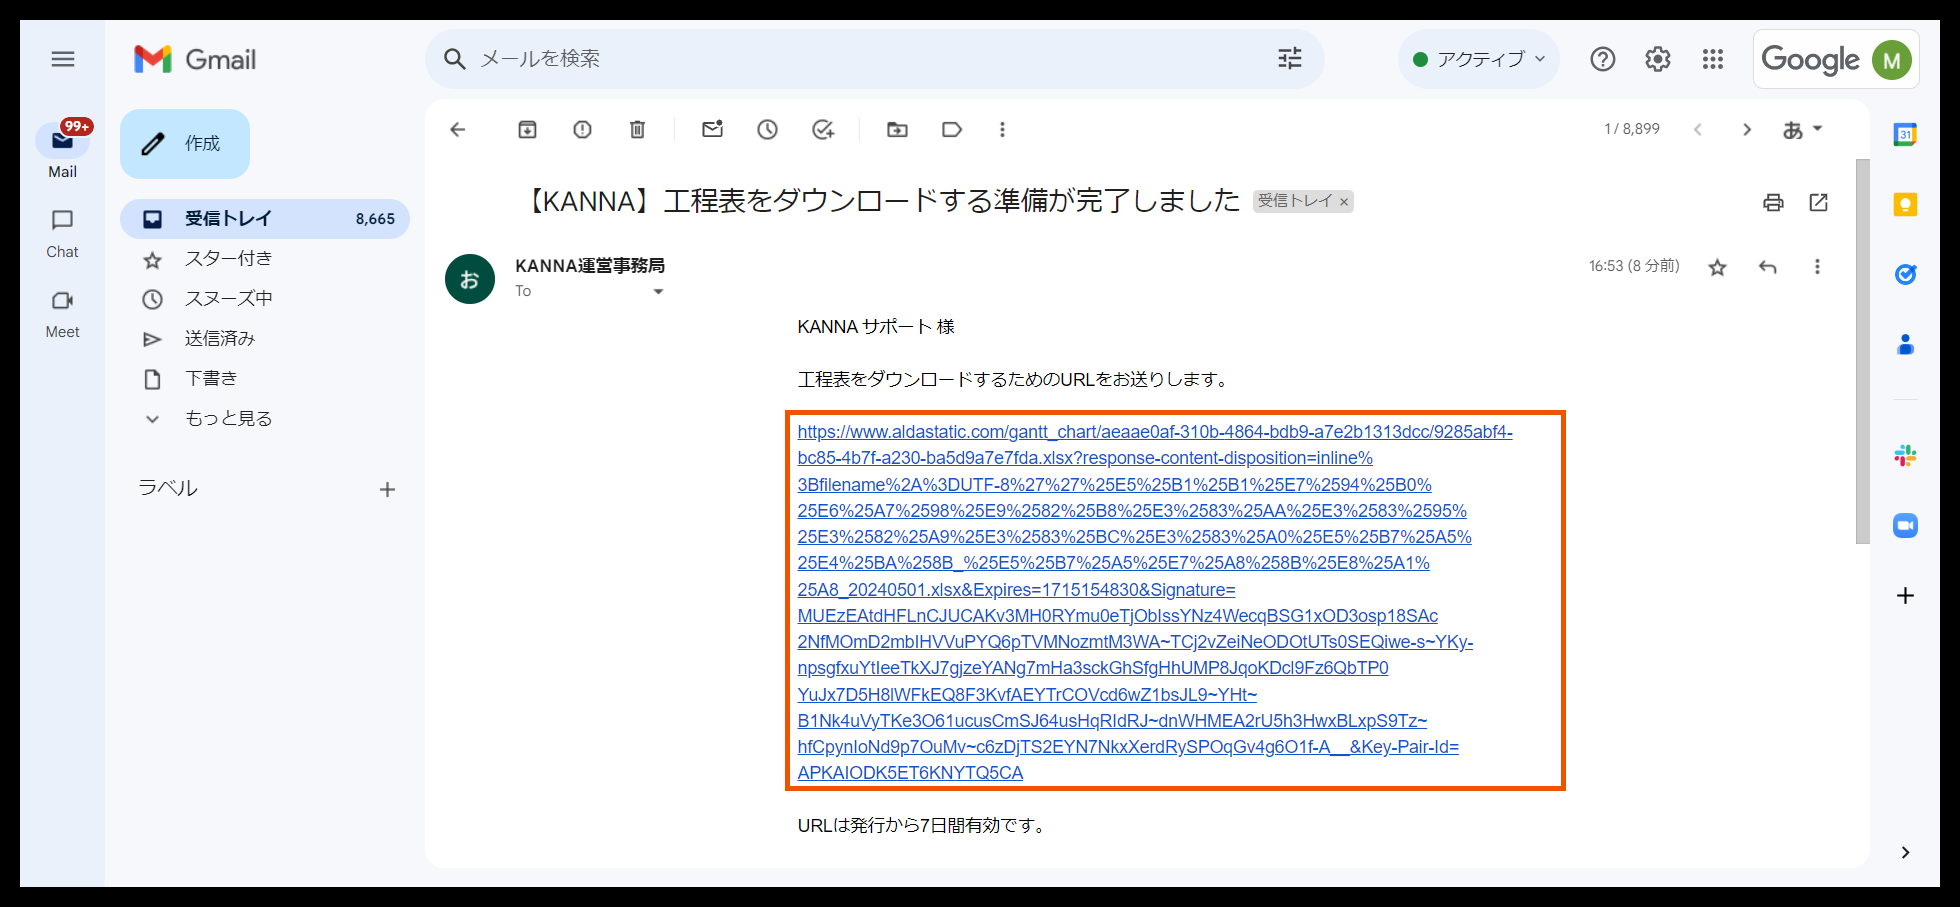Open the 受信トレイ folder
Screen dimensions: 1960x907
point(228,218)
